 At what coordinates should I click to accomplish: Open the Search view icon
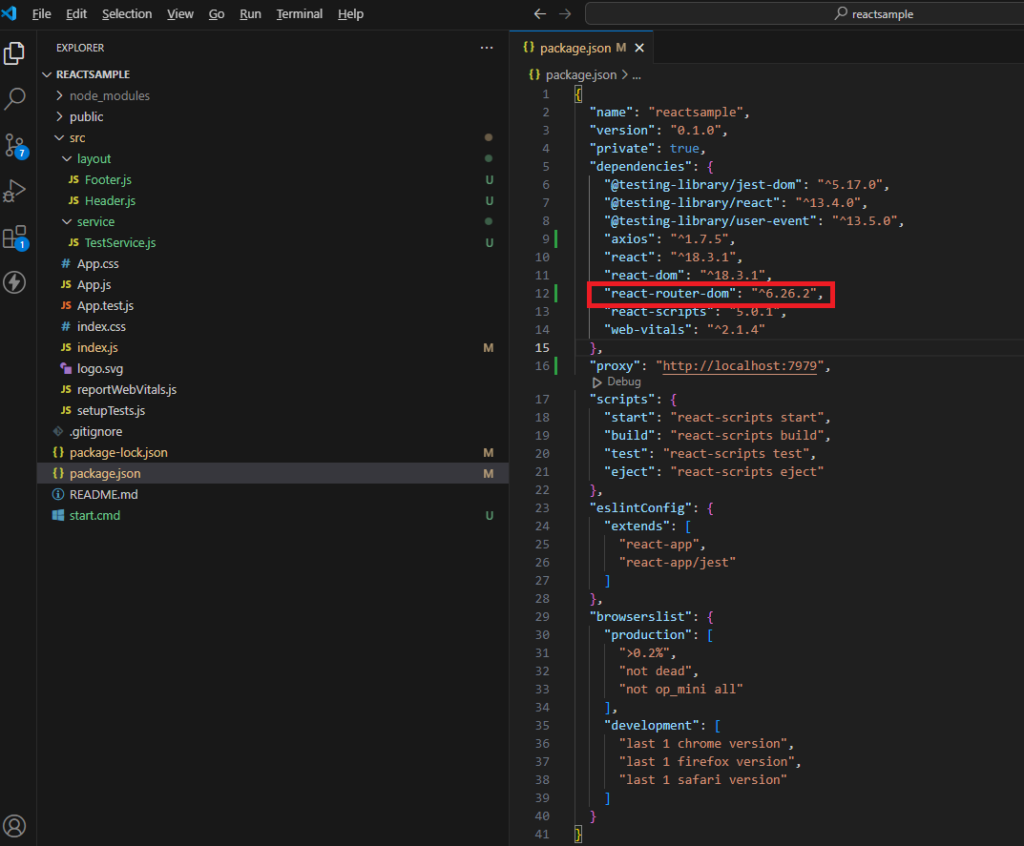pyautogui.click(x=15, y=99)
